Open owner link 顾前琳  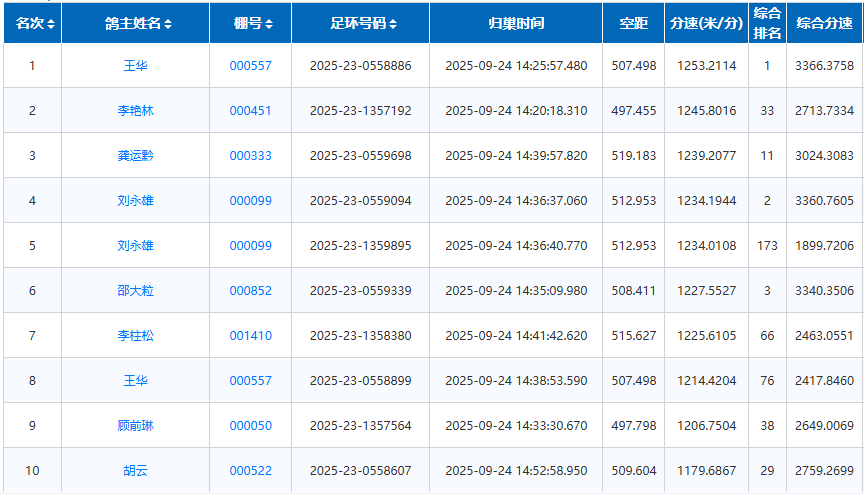(135, 426)
